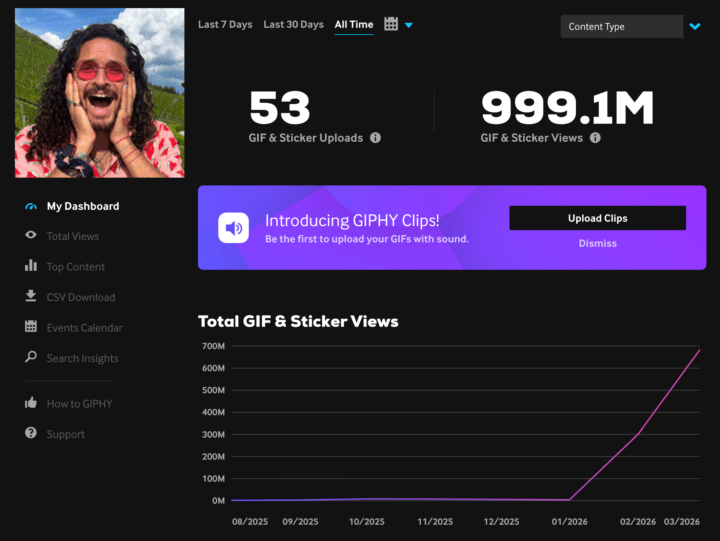720x541 pixels.
Task: Dismiss the GIPHY Clips banner
Action: pyautogui.click(x=597, y=243)
